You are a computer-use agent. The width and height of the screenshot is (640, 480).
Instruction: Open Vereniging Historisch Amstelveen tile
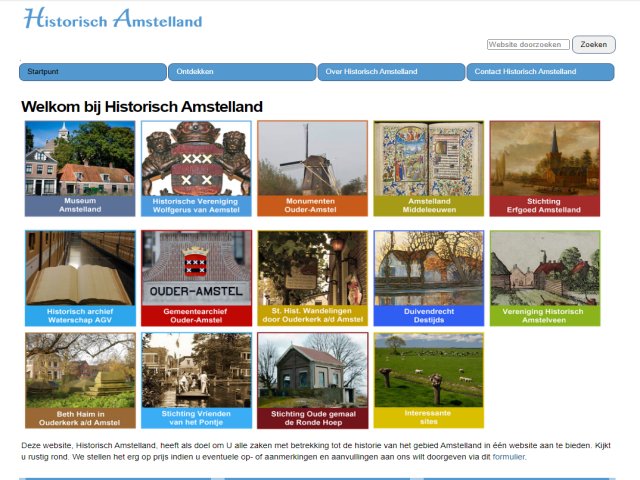[545, 278]
